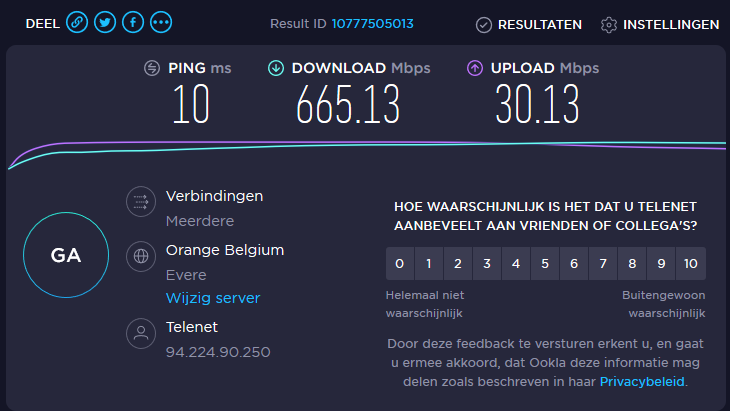This screenshot has width=730, height=411.
Task: Click the download arrow icon
Action: pos(276,68)
